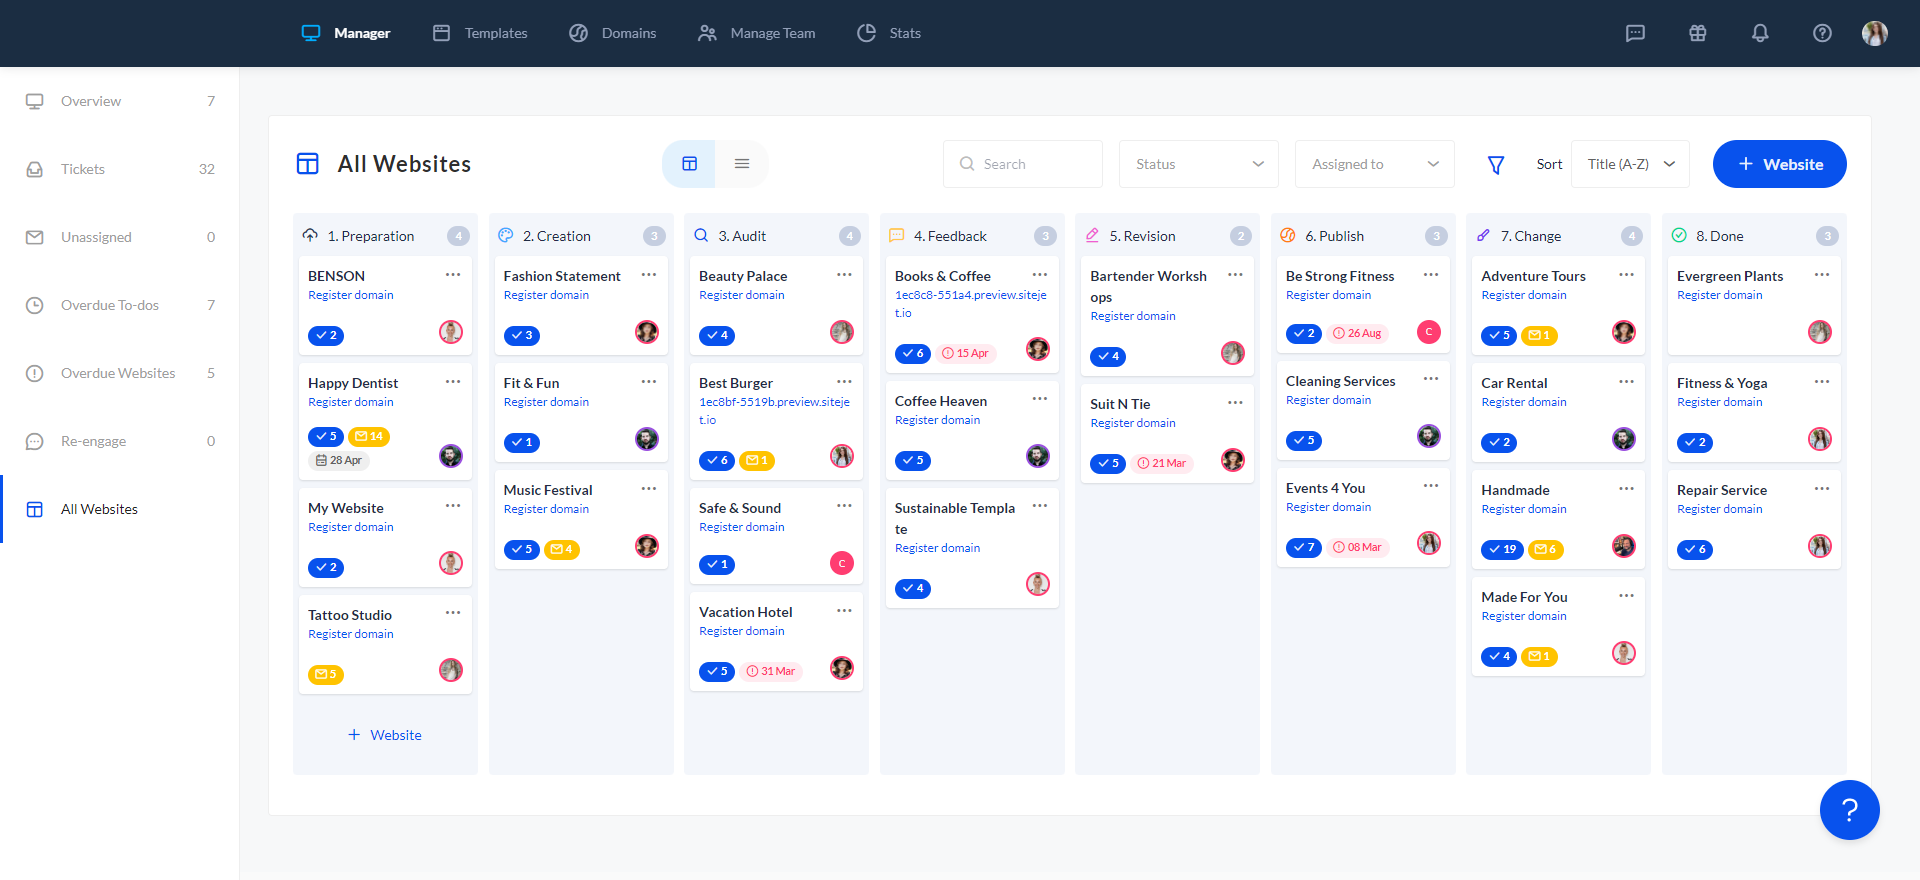Open notifications bell icon
Viewport: 1920px width, 880px height.
coord(1760,33)
